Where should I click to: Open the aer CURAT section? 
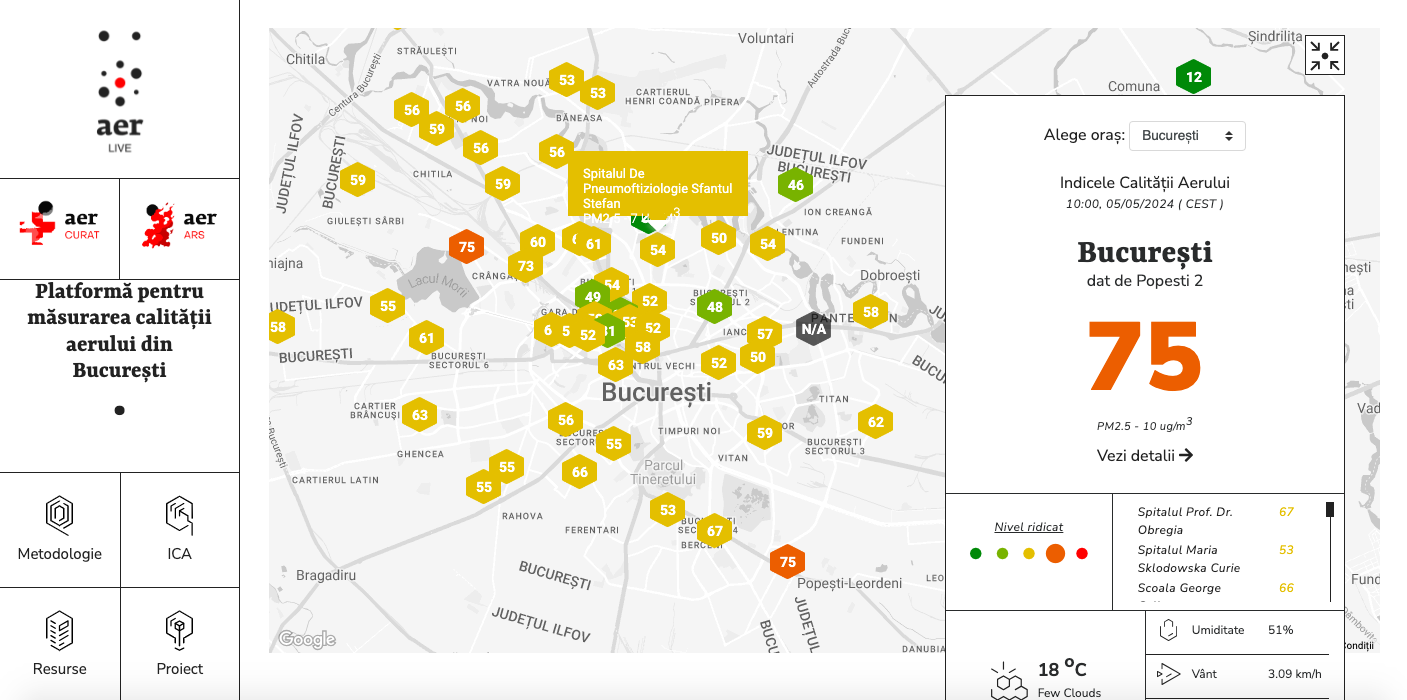[60, 227]
